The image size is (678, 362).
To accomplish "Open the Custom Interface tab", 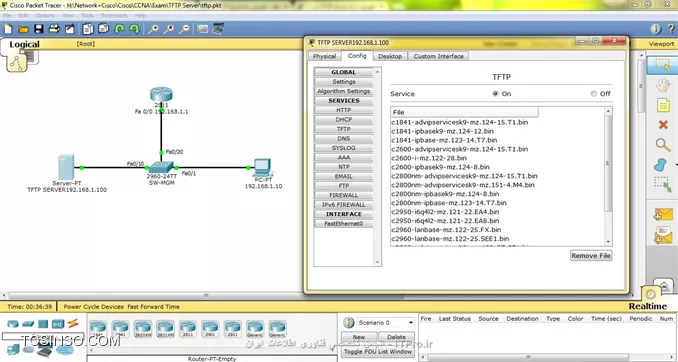I will click(x=438, y=56).
